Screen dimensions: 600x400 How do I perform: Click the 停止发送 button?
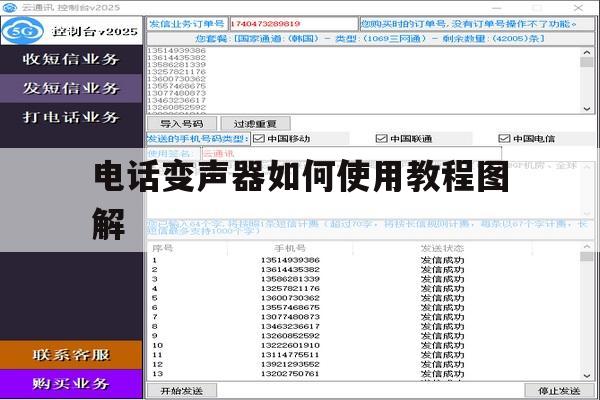pos(559,391)
